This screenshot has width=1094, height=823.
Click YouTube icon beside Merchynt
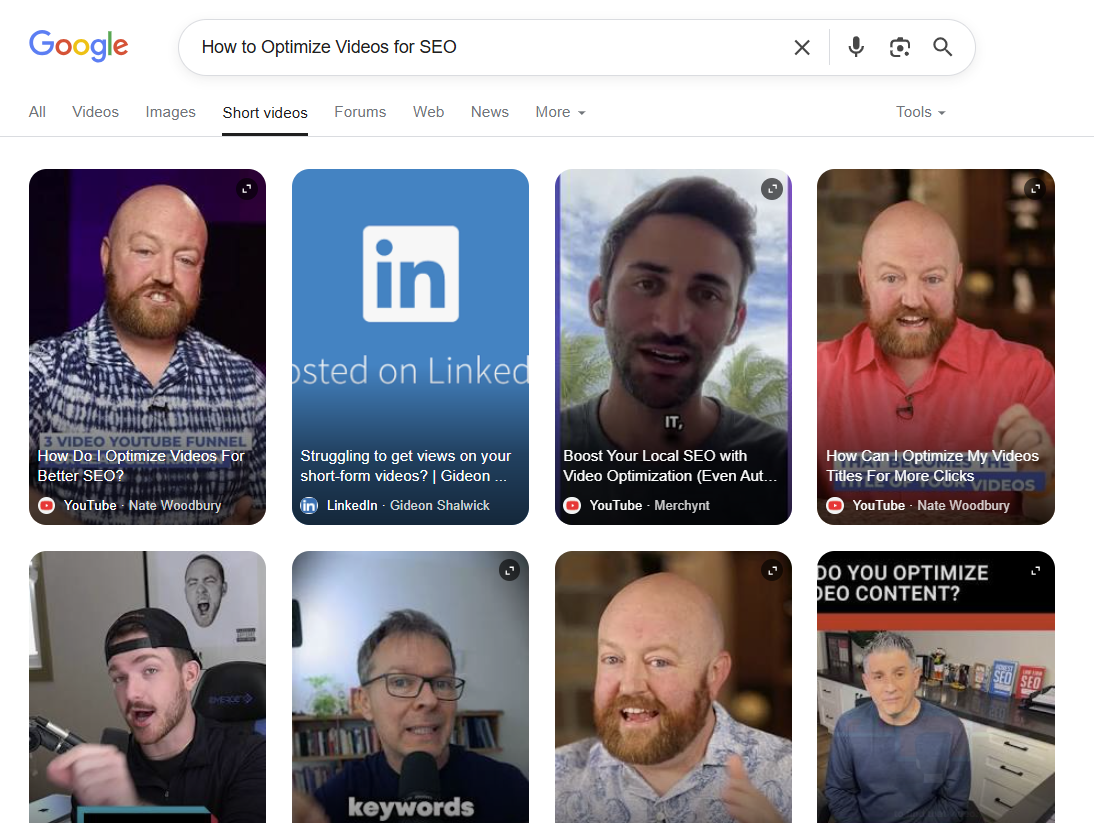(572, 505)
